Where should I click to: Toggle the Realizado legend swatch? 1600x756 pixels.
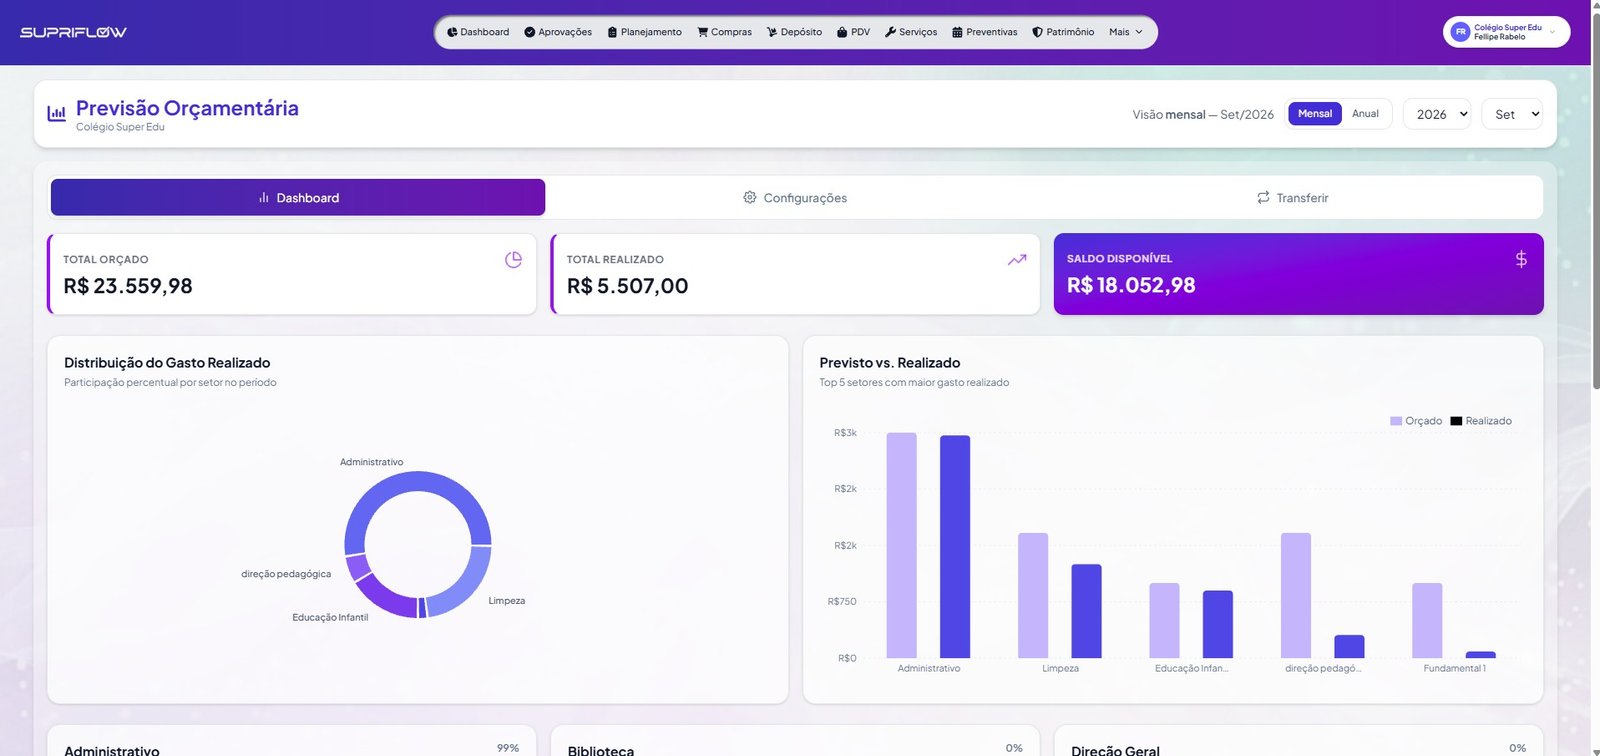point(1456,421)
